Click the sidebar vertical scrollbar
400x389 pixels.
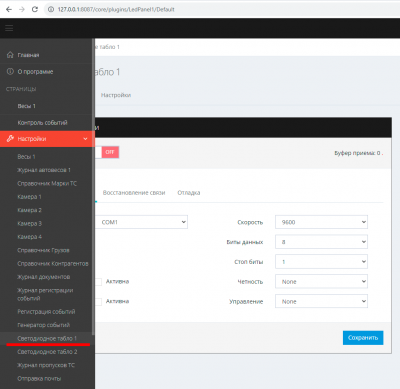(93, 187)
